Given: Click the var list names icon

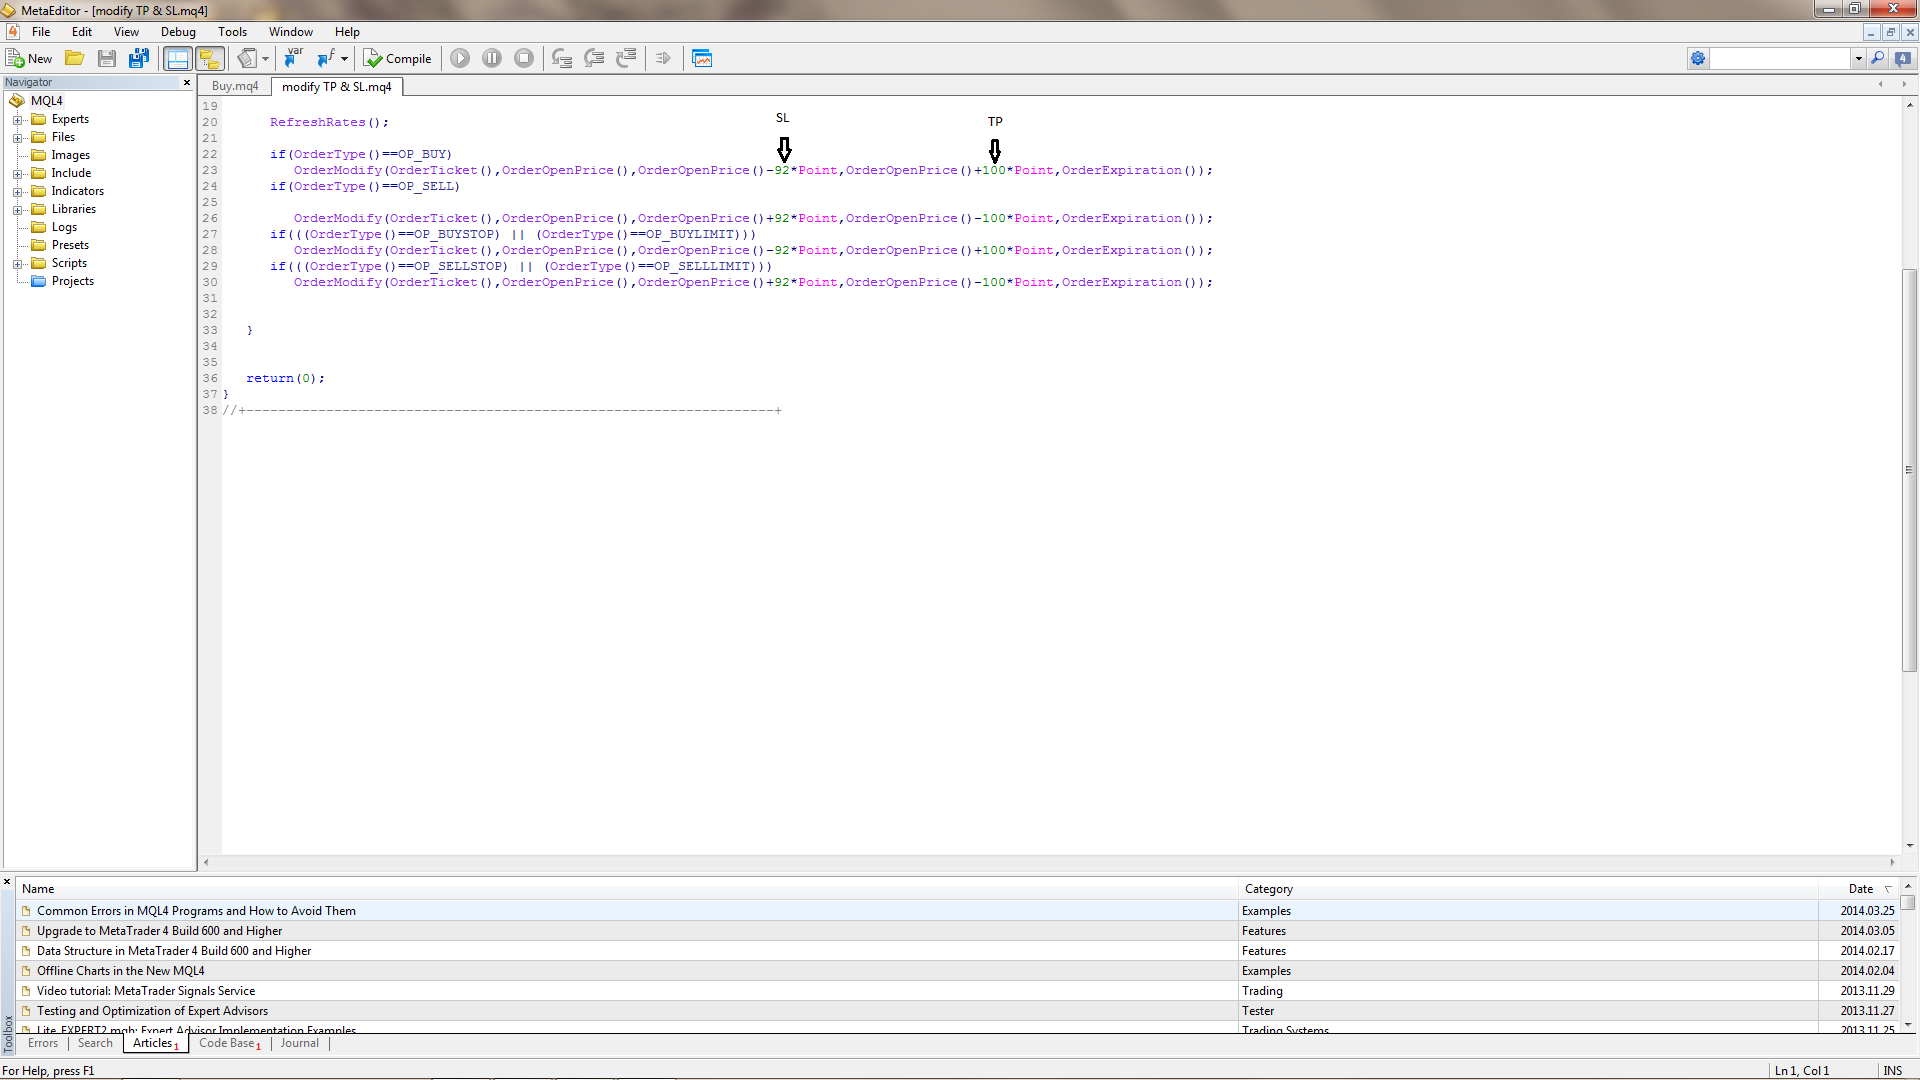Looking at the screenshot, I should click(293, 59).
